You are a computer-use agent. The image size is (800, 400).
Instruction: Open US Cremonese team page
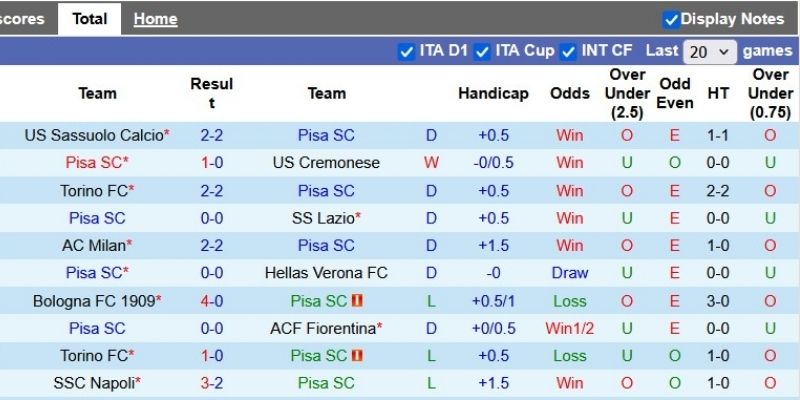[x=325, y=162]
